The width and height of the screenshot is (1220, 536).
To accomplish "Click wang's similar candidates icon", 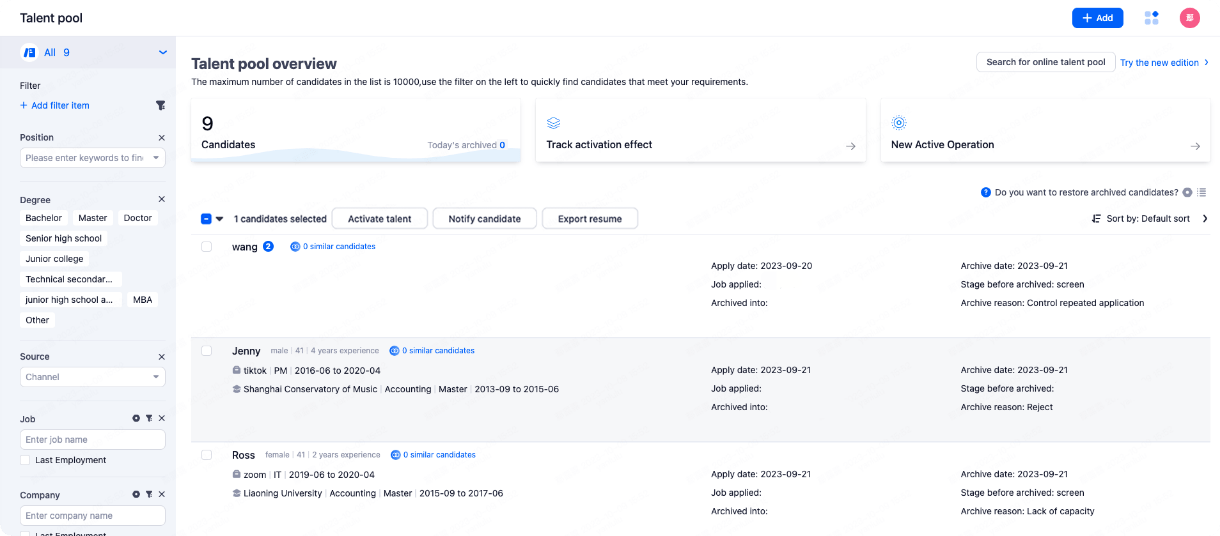I will pyautogui.click(x=295, y=246).
